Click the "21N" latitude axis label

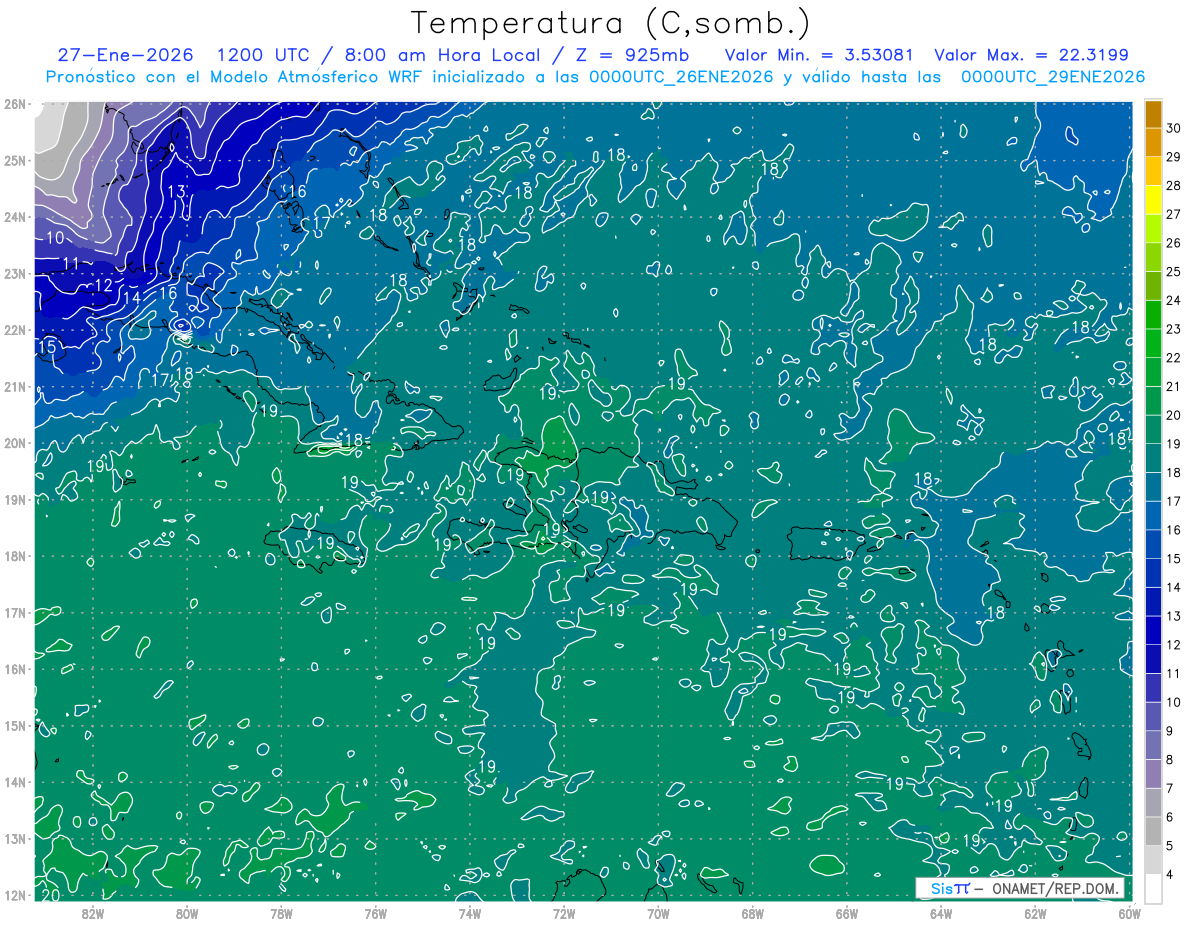[x=14, y=387]
